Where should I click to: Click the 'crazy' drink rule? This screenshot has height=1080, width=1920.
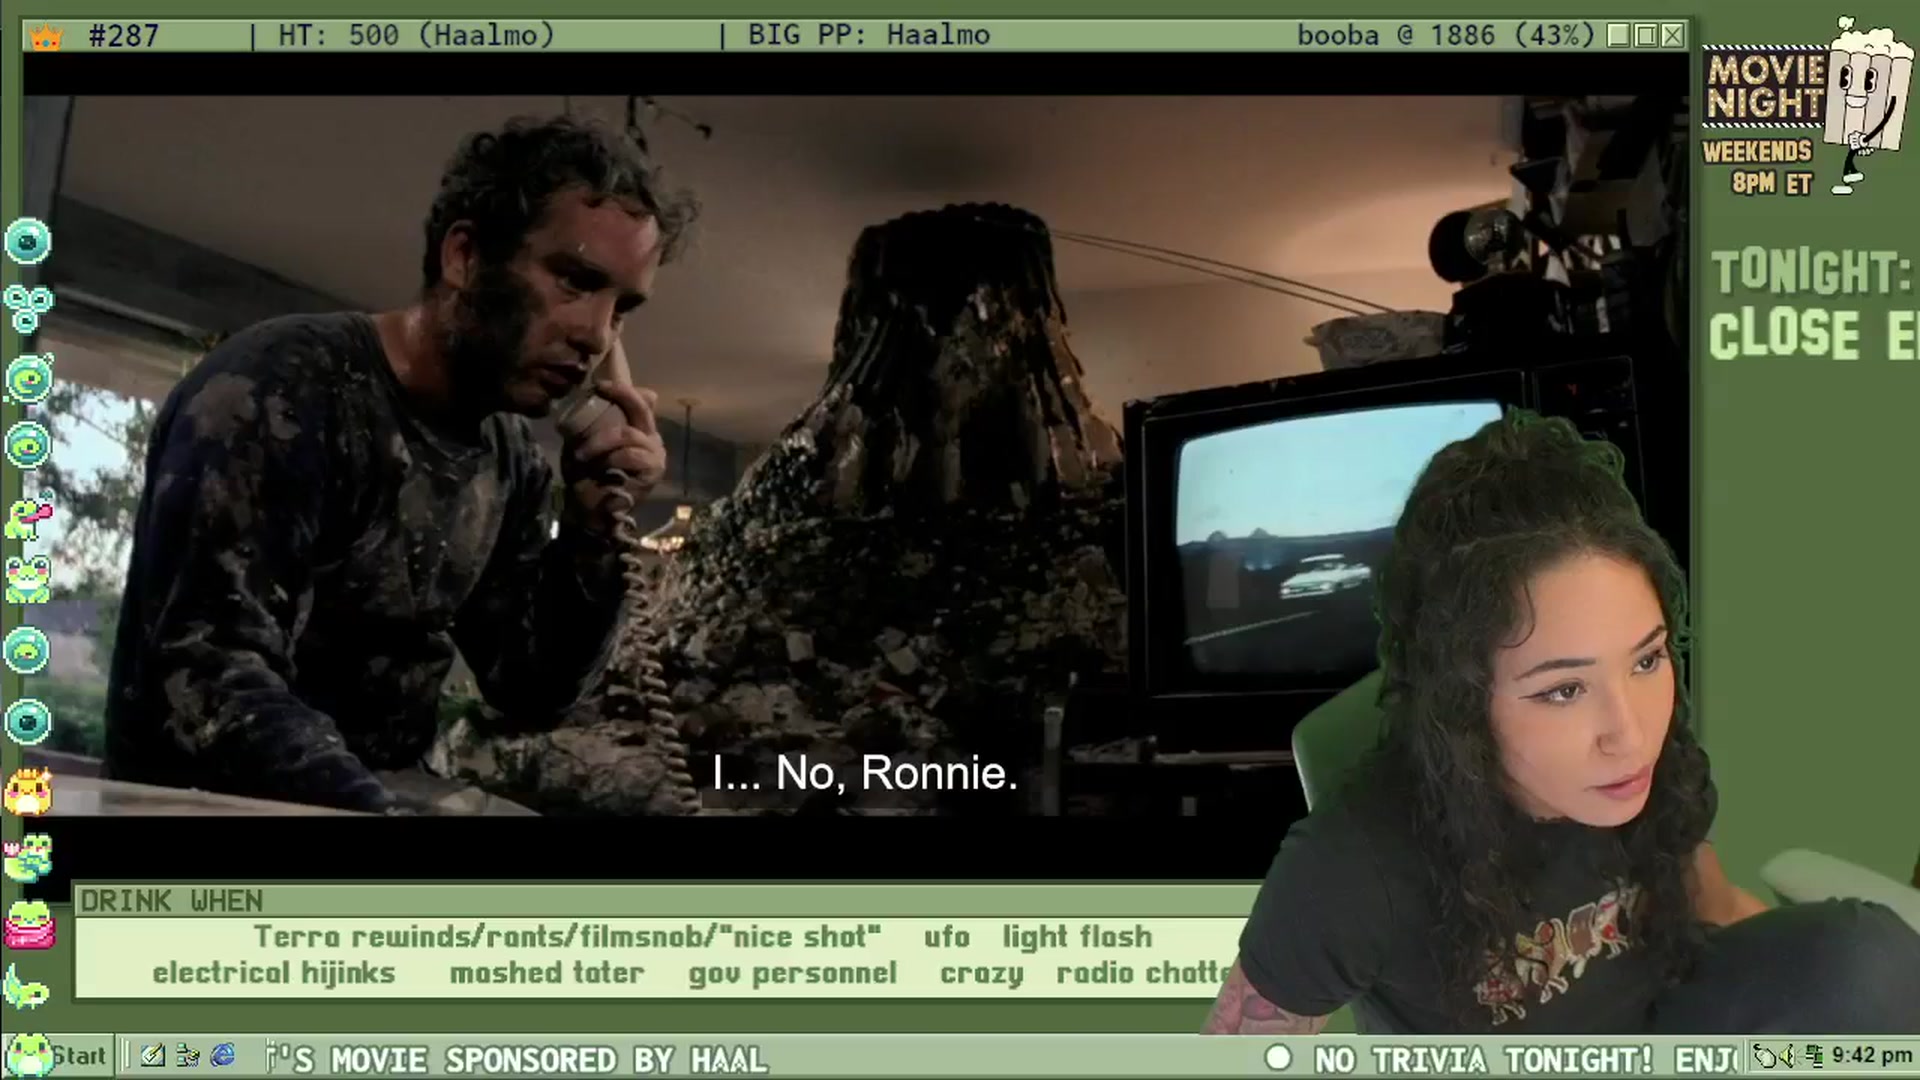(x=981, y=974)
